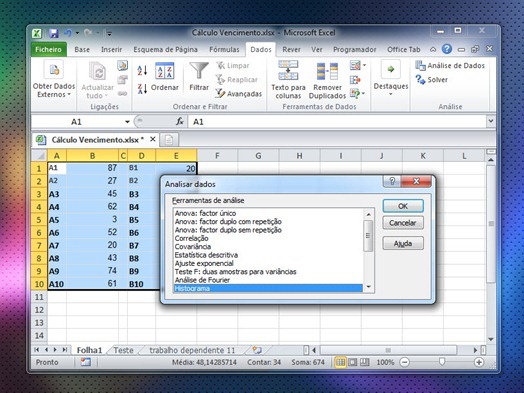Viewport: 524px width, 393px height.
Task: Click the Select All corner button
Action: pyautogui.click(x=39, y=155)
